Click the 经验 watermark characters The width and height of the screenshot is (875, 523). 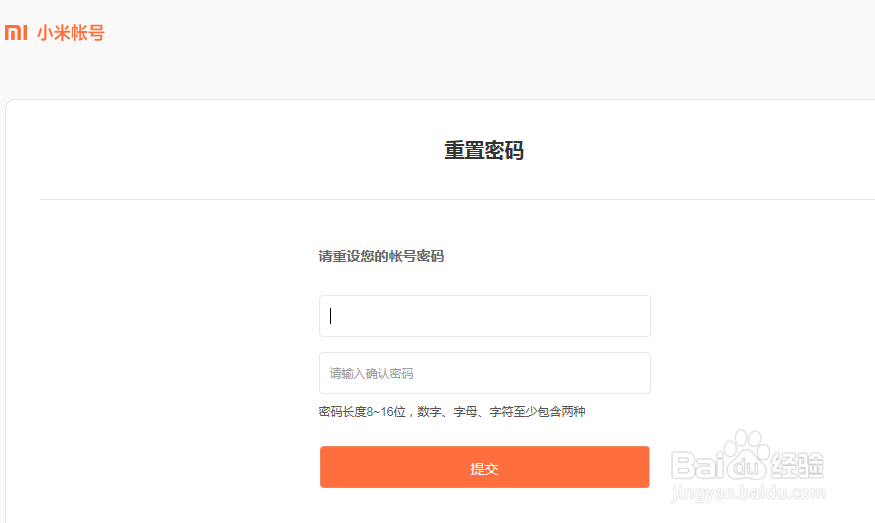coord(797,465)
